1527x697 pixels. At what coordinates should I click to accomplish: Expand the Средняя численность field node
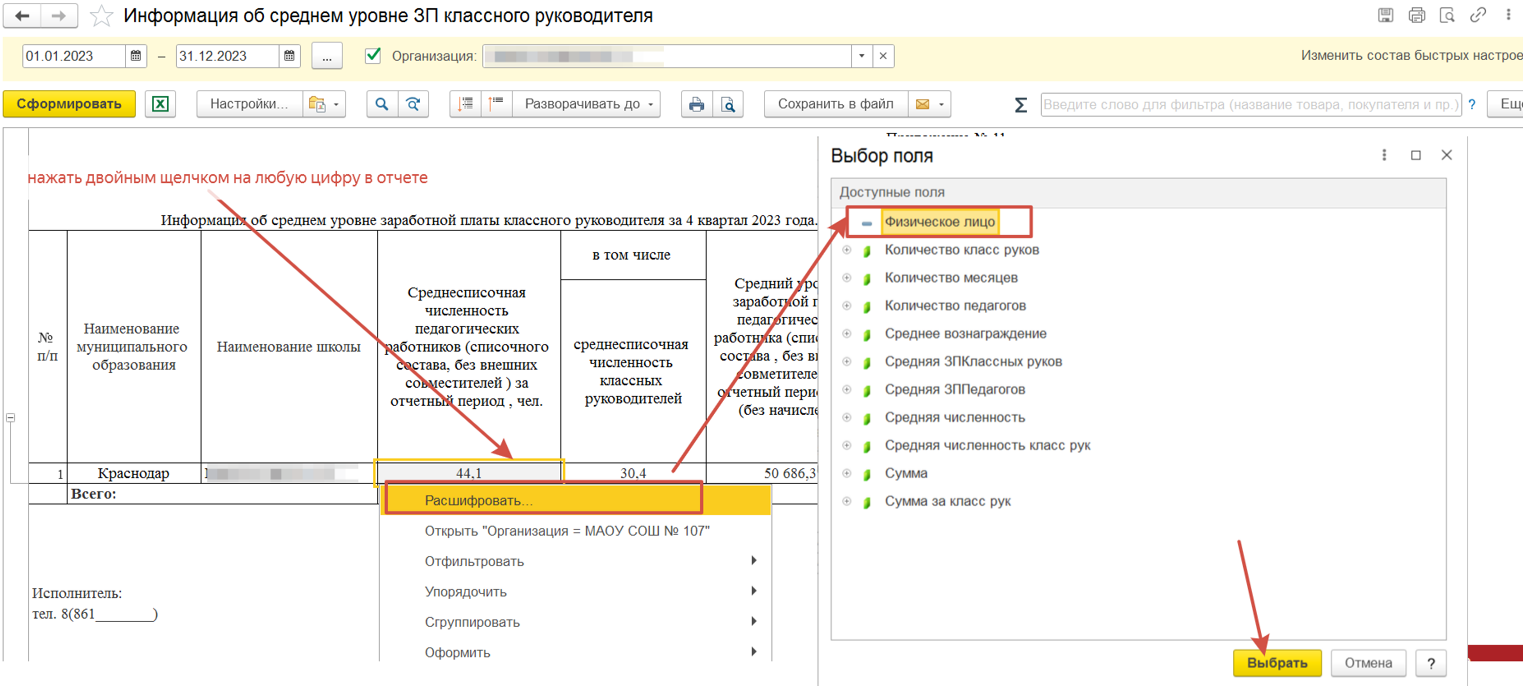pyautogui.click(x=847, y=418)
